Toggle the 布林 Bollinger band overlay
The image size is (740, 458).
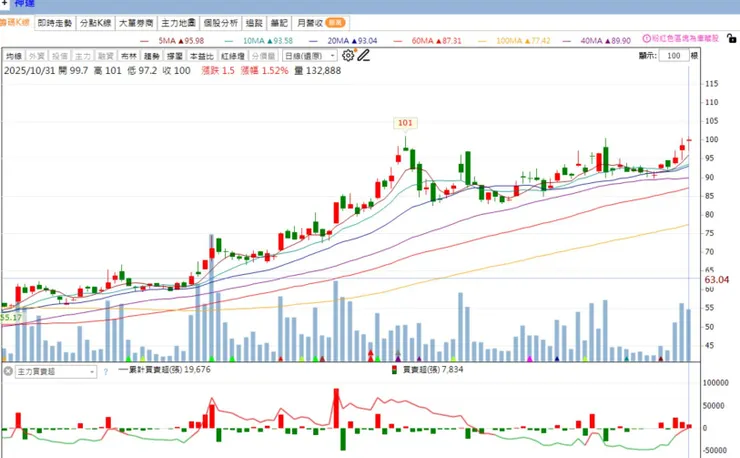click(x=128, y=56)
